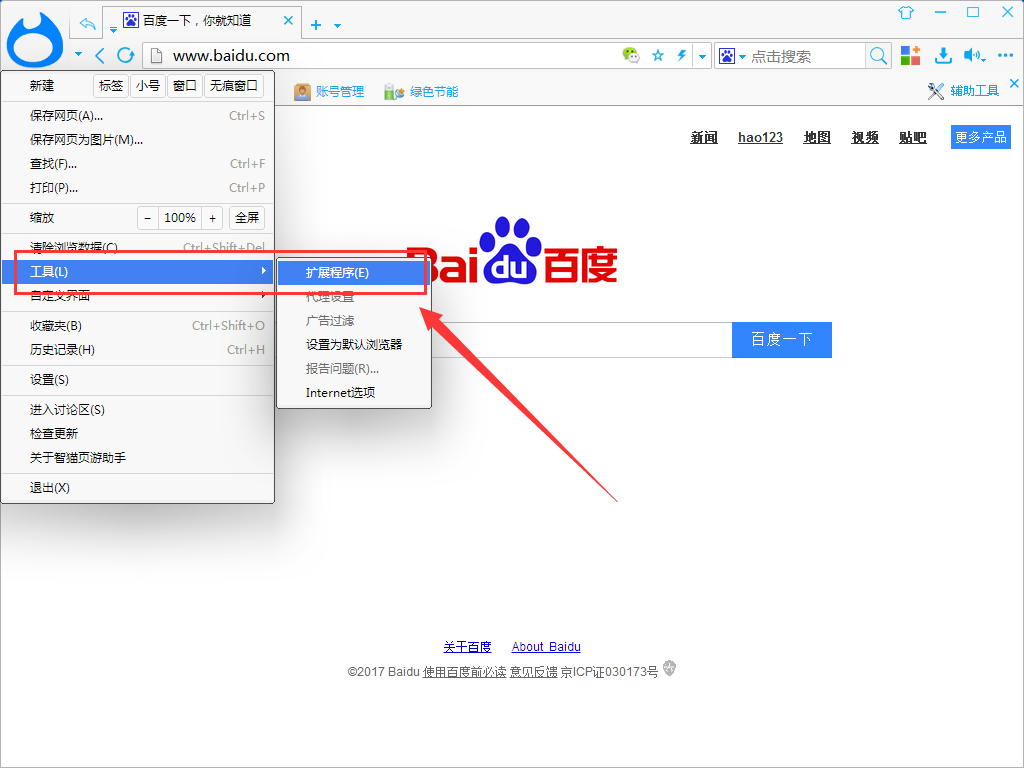Click the lightning speed-mode icon in address bar
The height and width of the screenshot is (768, 1024).
(682, 57)
